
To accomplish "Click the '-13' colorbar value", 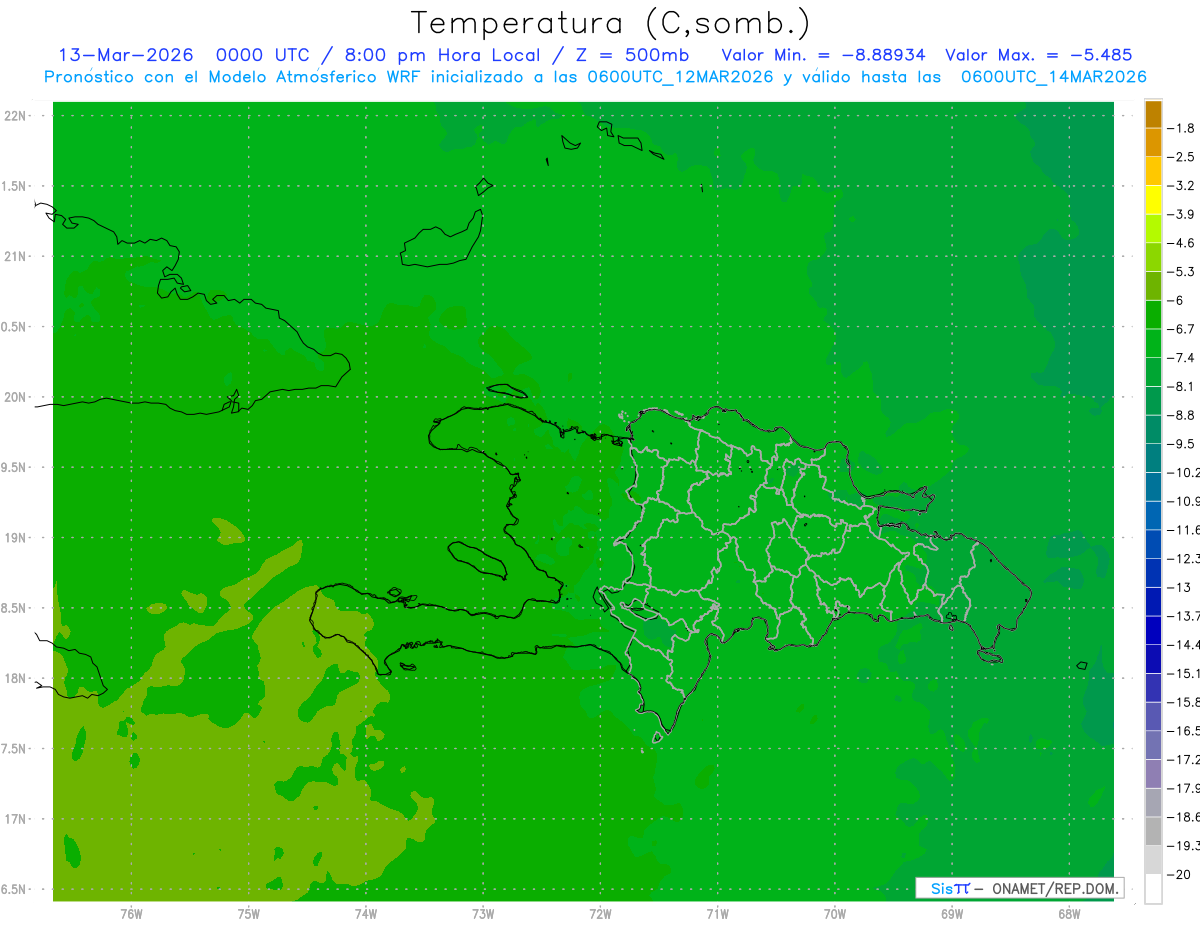I will tap(1179, 587).
